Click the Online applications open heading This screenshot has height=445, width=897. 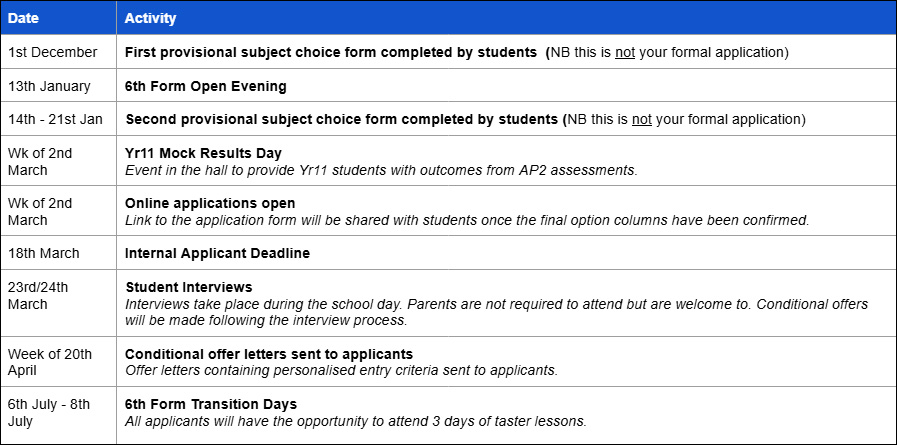tap(210, 203)
